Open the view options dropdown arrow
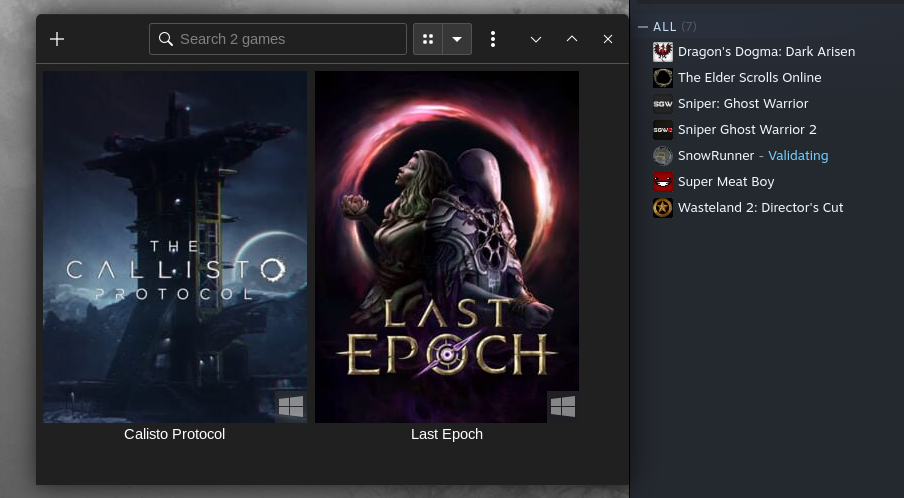The width and height of the screenshot is (904, 498). click(457, 39)
